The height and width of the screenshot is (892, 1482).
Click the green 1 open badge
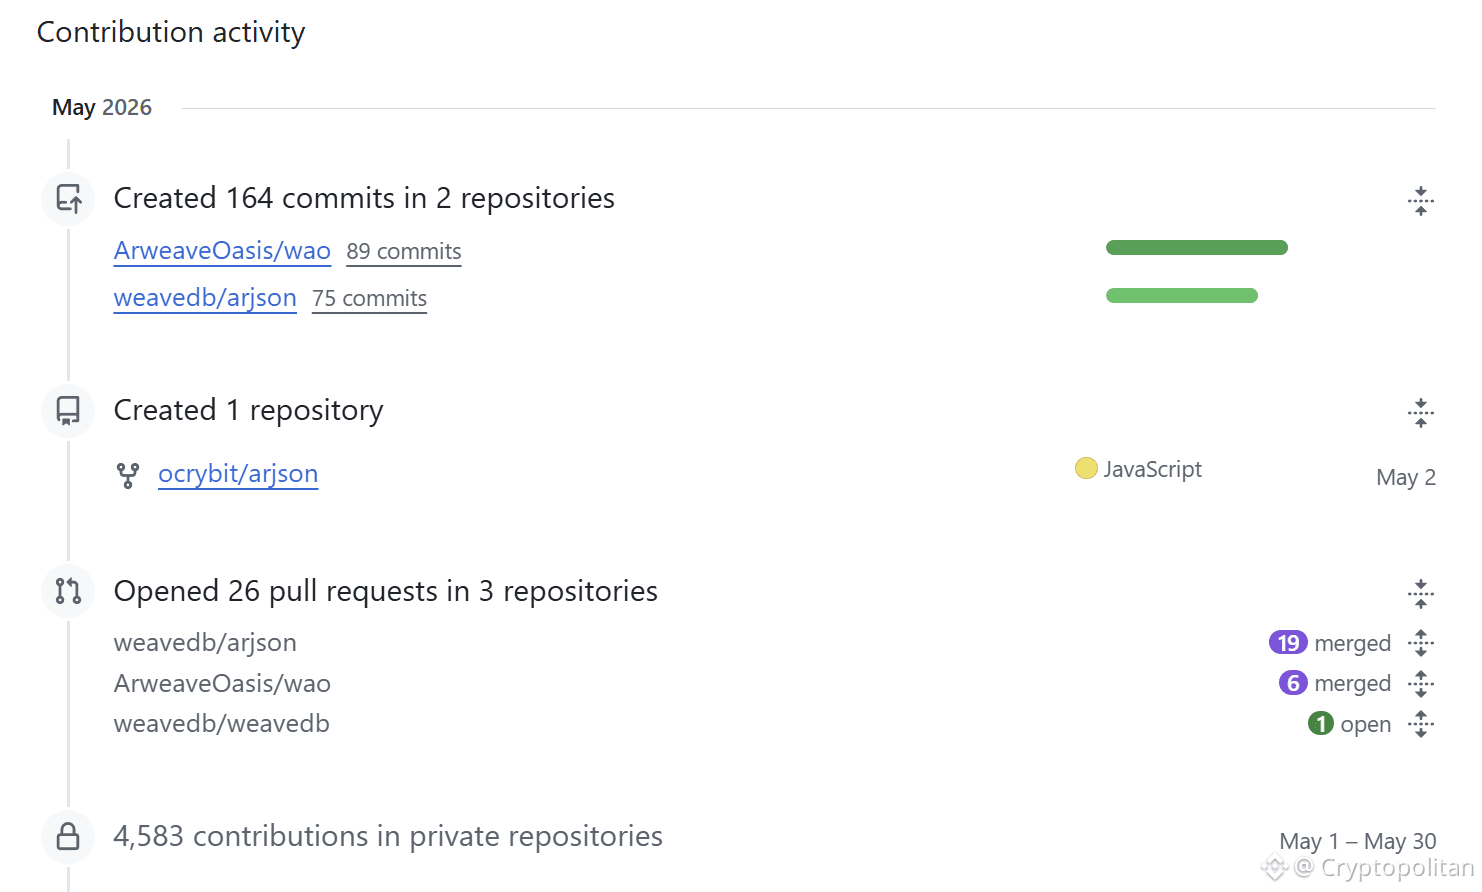point(1321,723)
